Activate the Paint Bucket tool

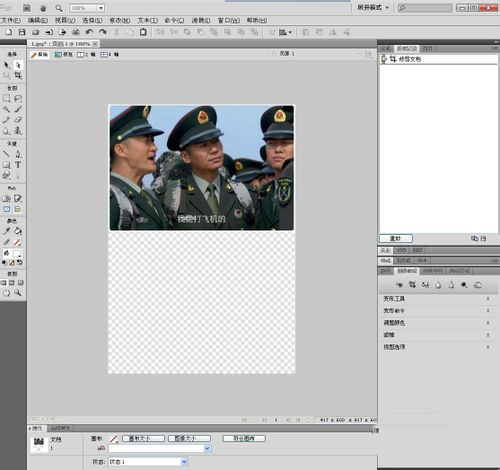coord(18,231)
